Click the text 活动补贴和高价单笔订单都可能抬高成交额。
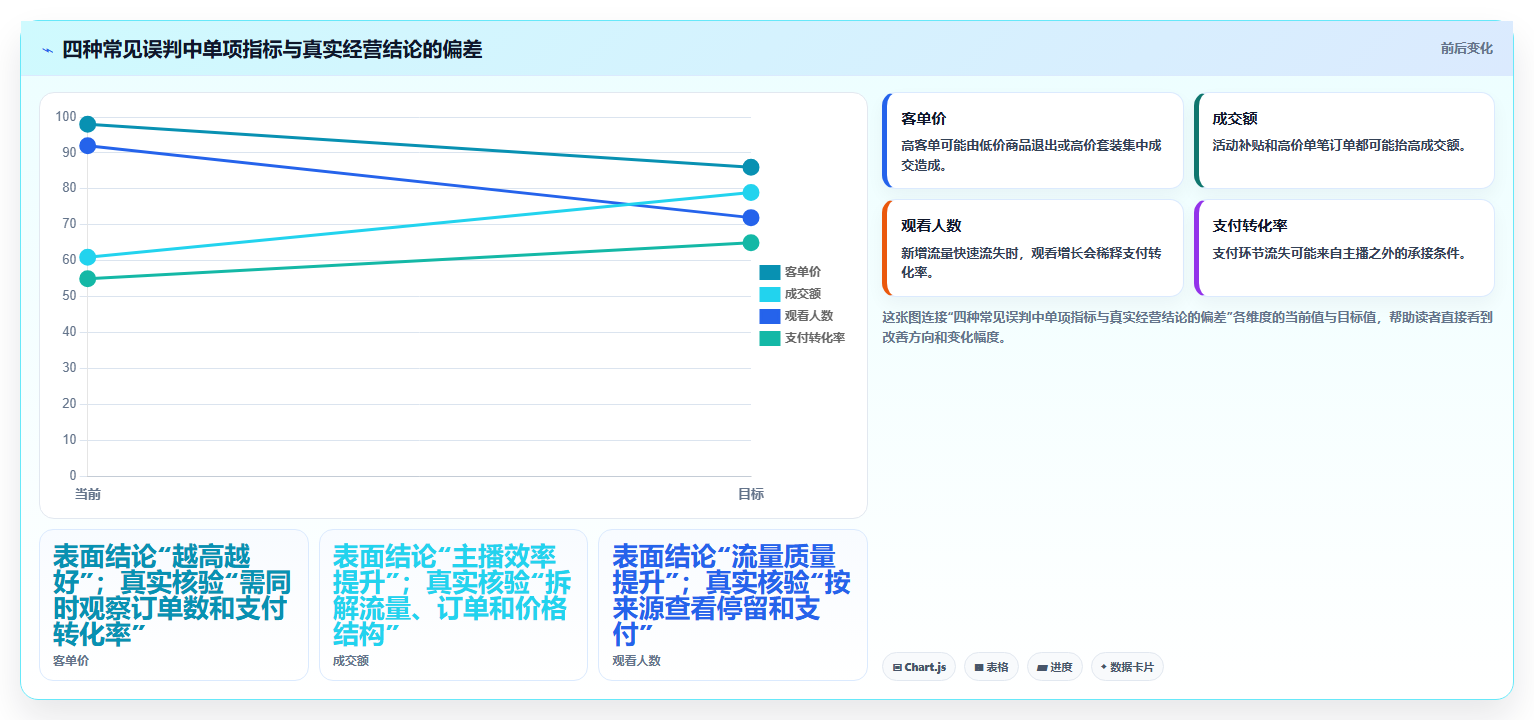1534x720 pixels. point(1341,146)
